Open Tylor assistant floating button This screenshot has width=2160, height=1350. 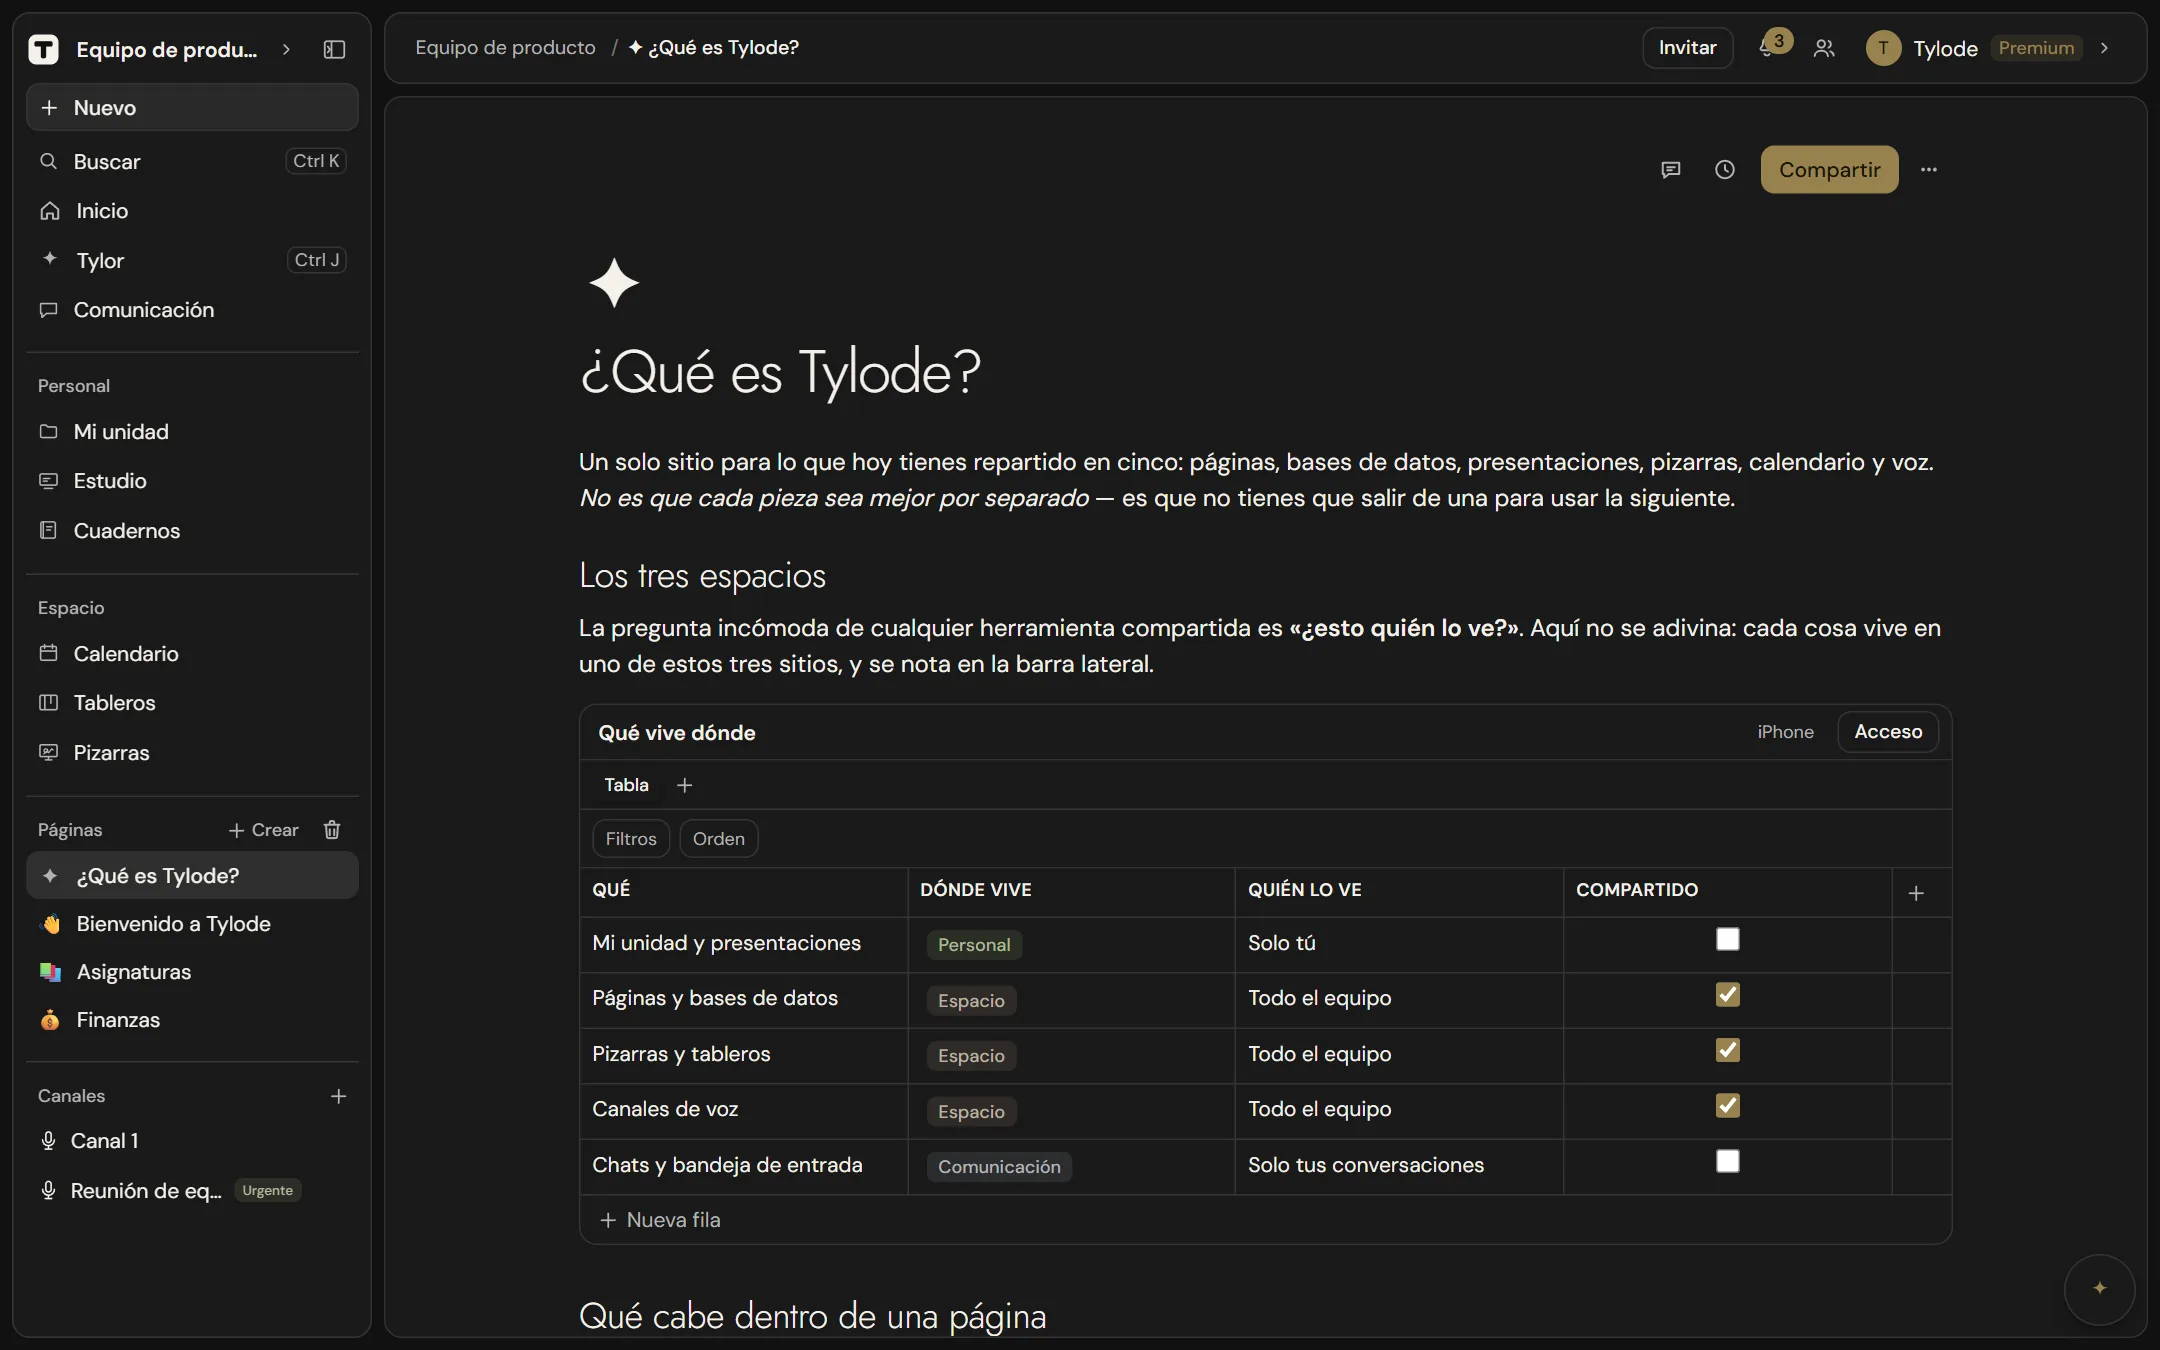click(x=2100, y=1288)
